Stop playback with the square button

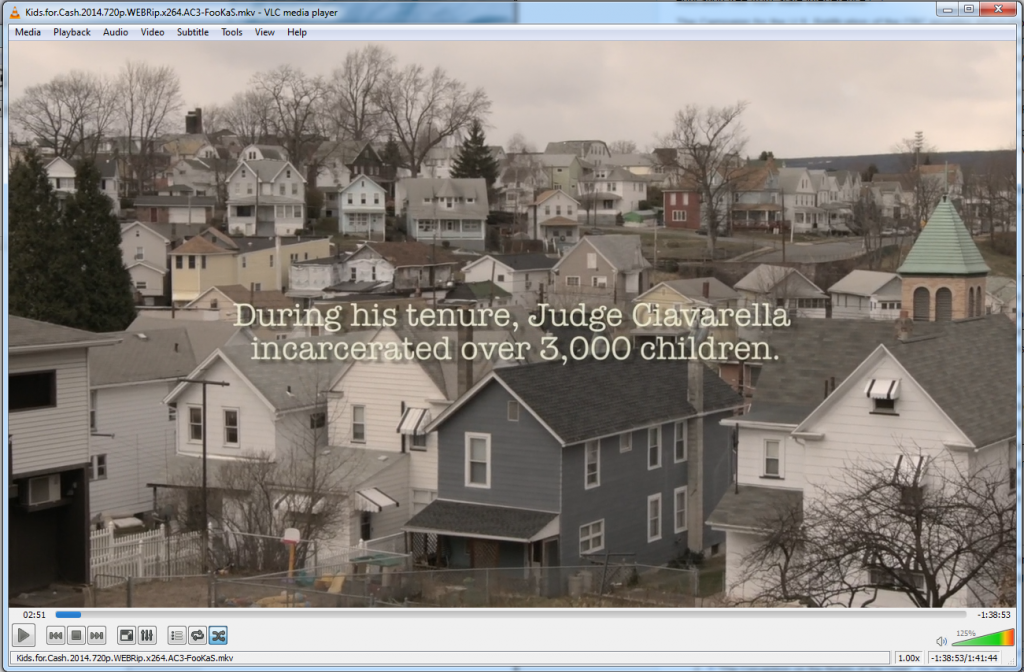pyautogui.click(x=76, y=635)
